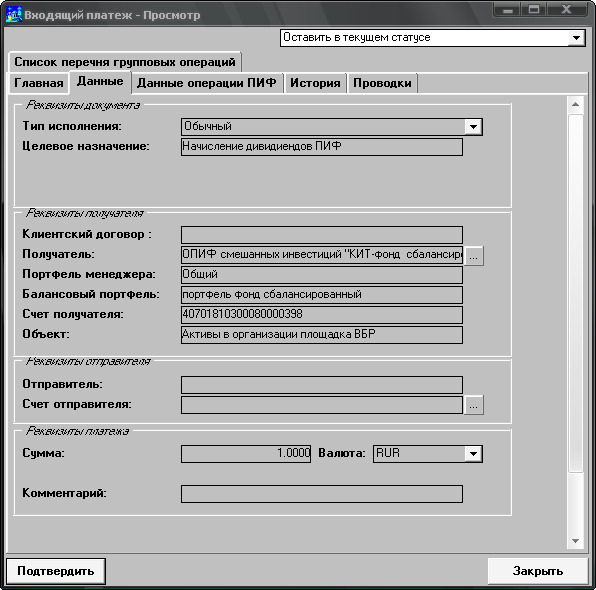Minimize the Входящий платеж window
Image resolution: width=596 pixels, height=590 pixels.
(x=507, y=10)
